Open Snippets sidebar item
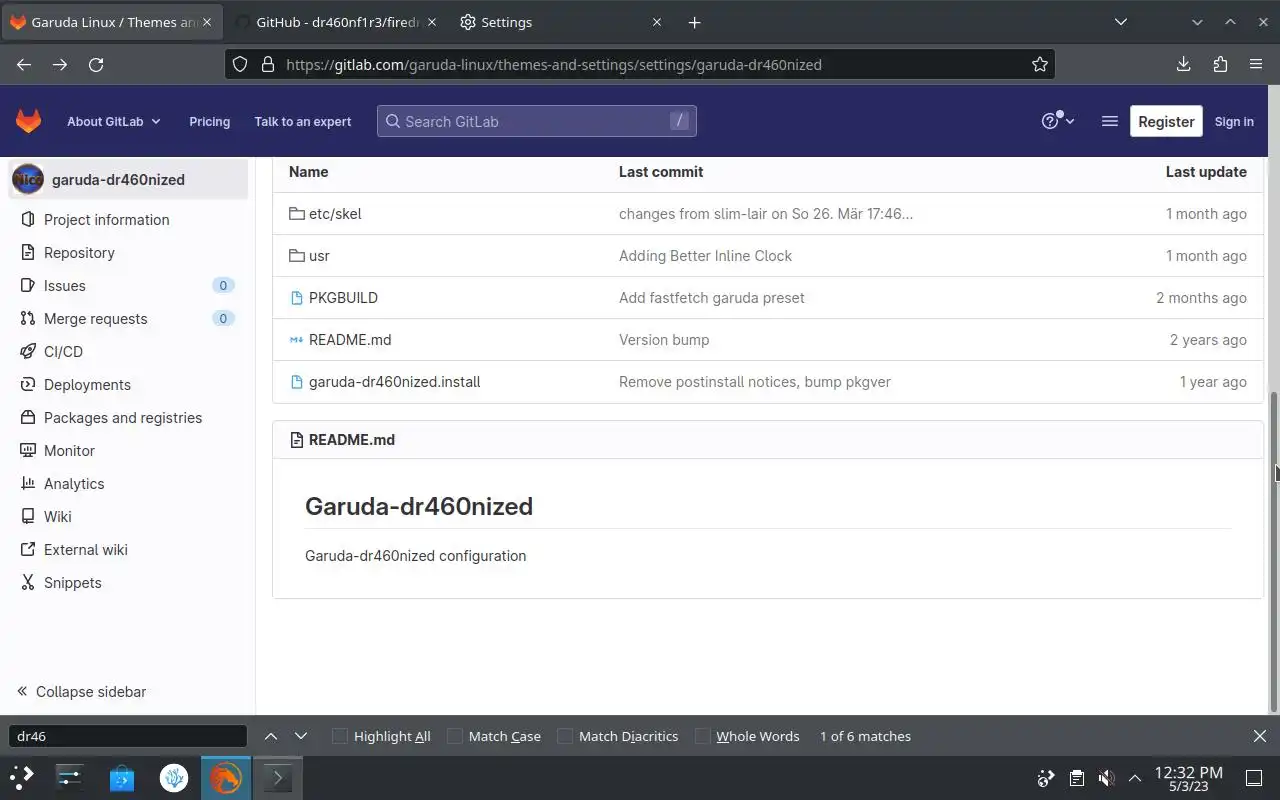Image resolution: width=1280 pixels, height=800 pixels. (x=128, y=583)
